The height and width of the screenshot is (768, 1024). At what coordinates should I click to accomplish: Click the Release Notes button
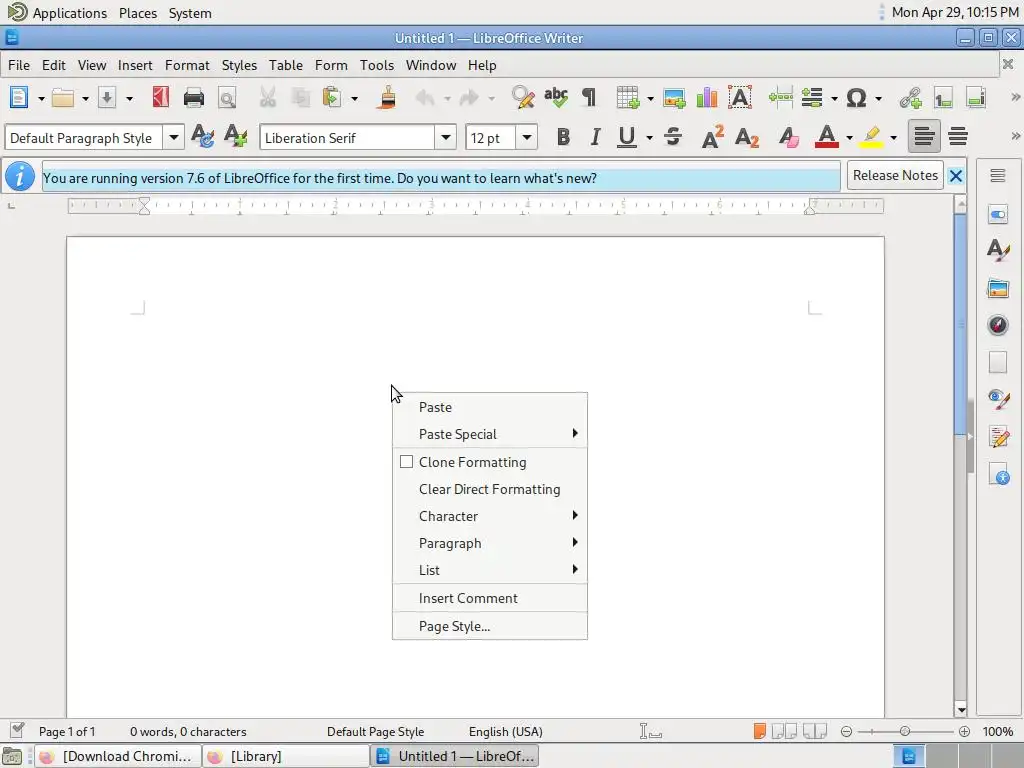tap(895, 175)
